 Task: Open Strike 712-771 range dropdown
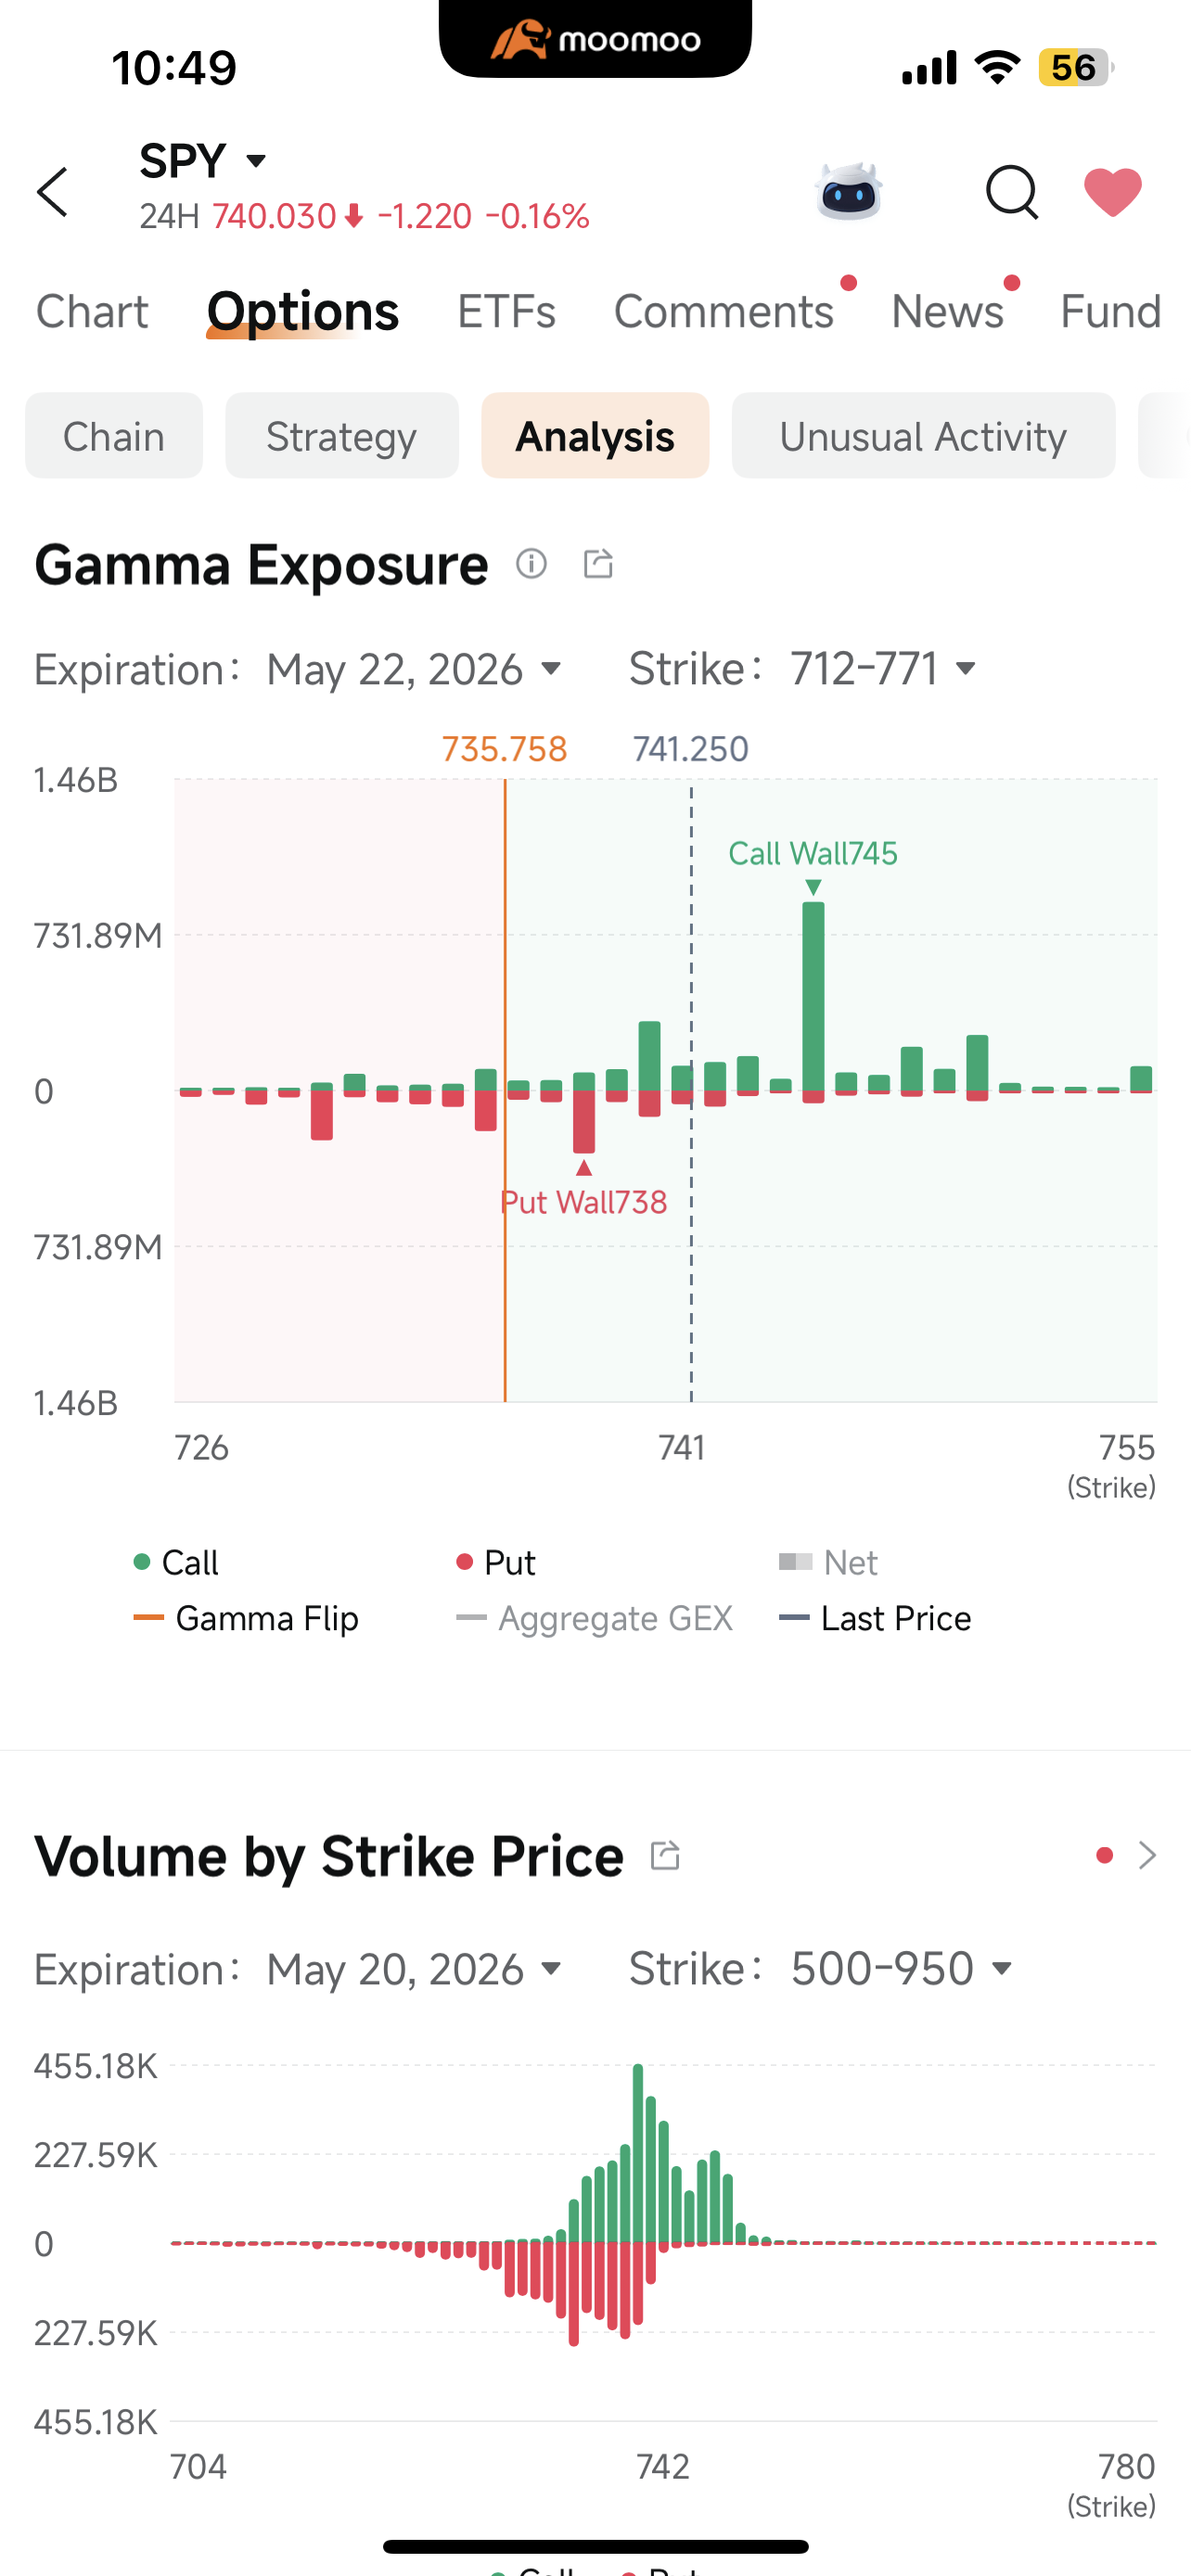coord(883,669)
